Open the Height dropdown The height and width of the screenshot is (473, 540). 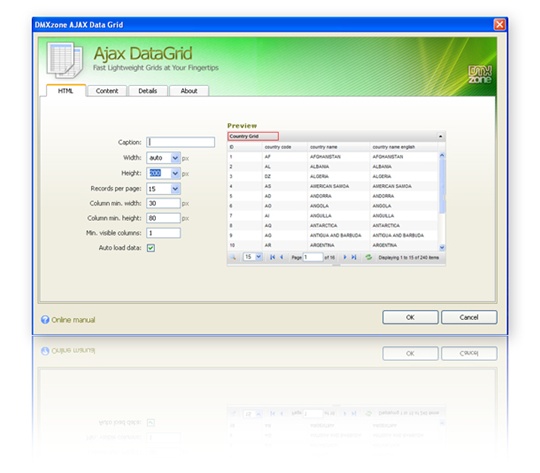point(175,173)
